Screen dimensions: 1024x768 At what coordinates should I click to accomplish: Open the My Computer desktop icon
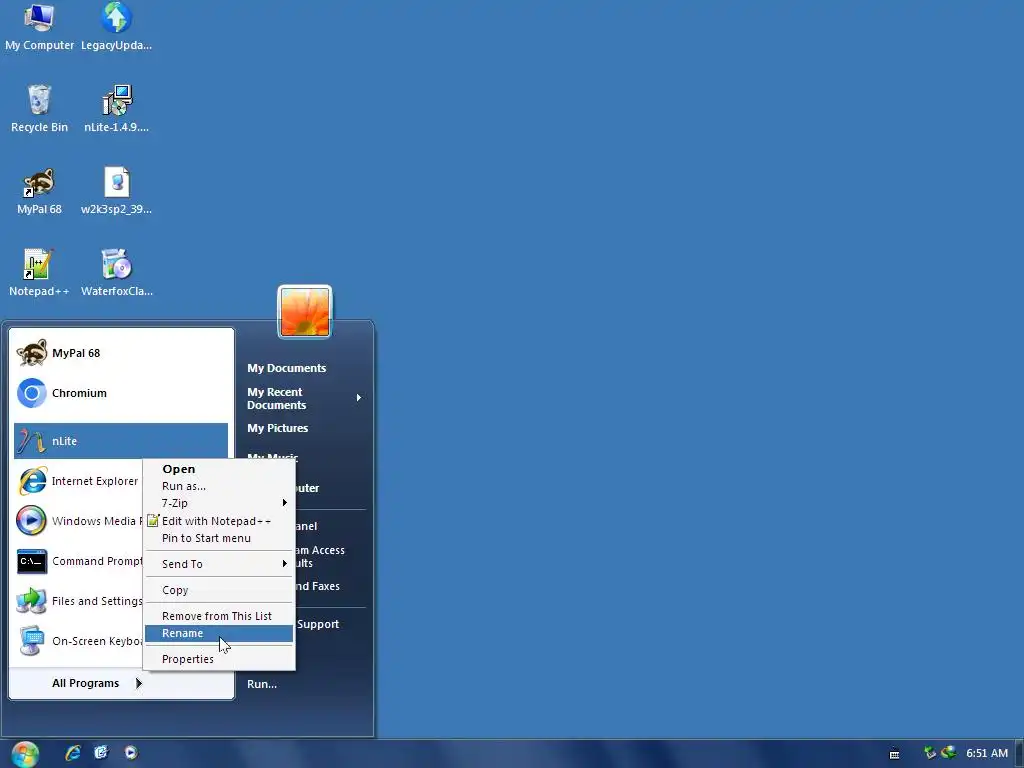[39, 26]
